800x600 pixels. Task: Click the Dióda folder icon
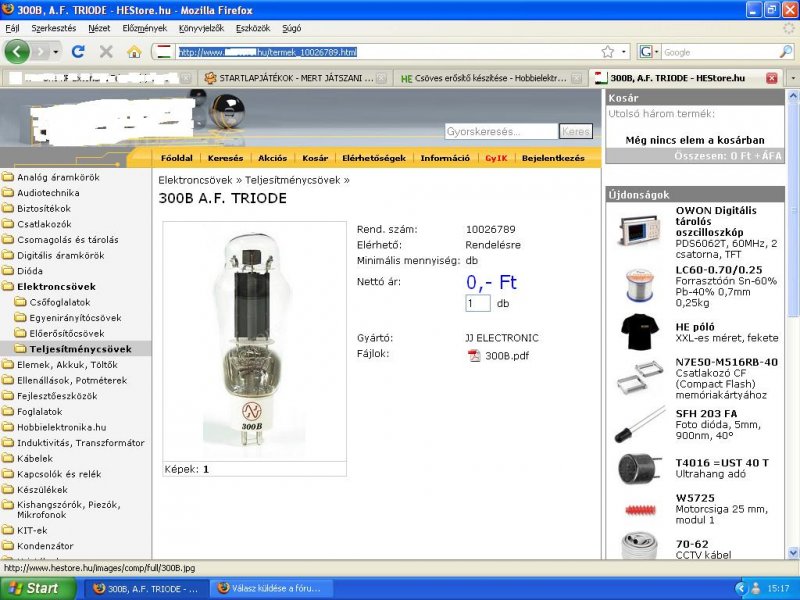coord(8,271)
